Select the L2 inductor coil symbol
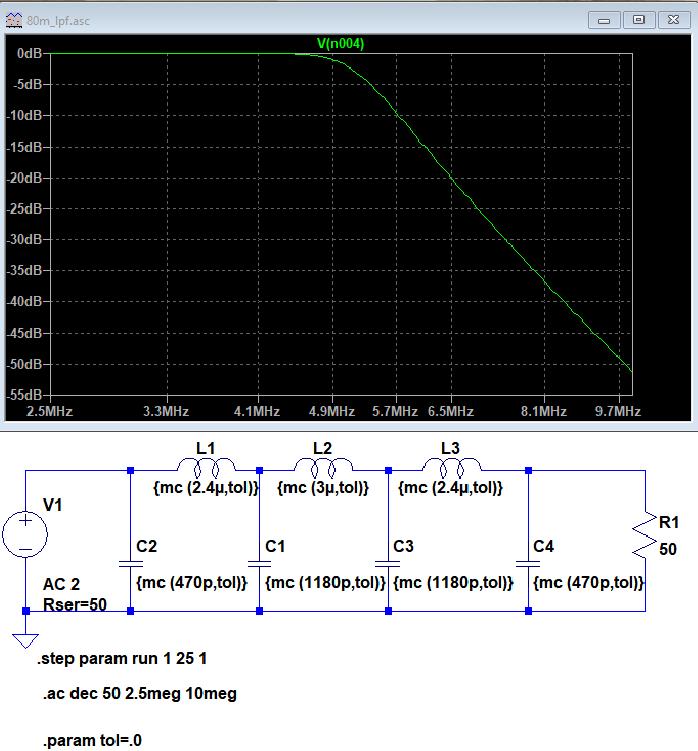This screenshot has width=698, height=751. 321,467
